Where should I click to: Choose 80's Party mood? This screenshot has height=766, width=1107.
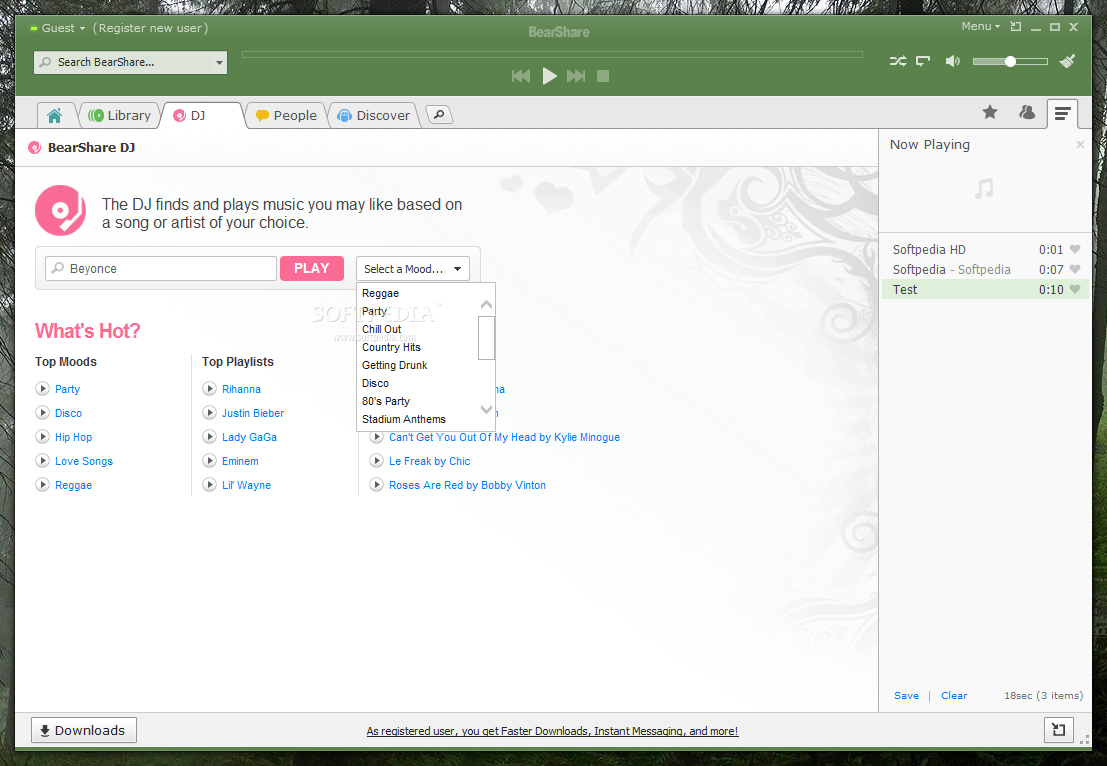(386, 401)
